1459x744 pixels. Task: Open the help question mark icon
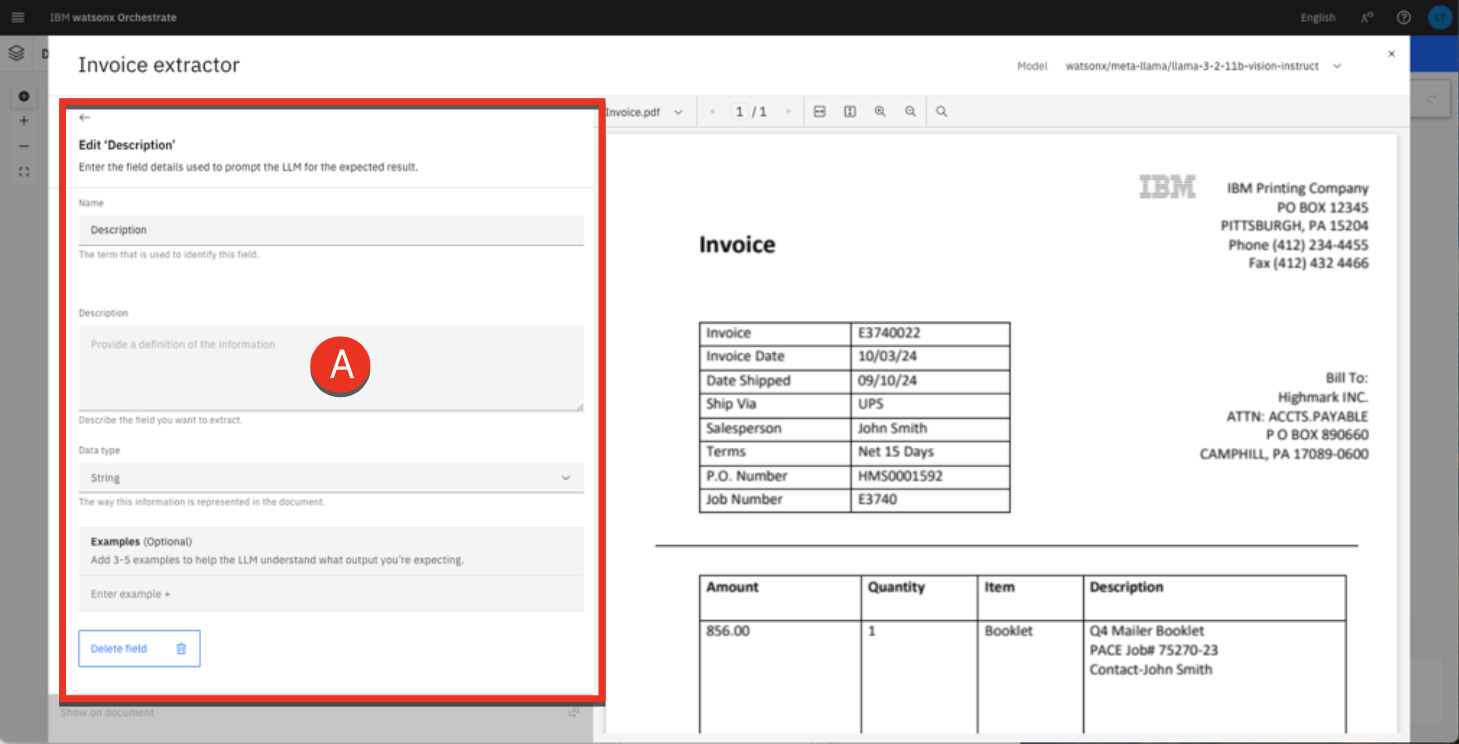tap(1403, 17)
